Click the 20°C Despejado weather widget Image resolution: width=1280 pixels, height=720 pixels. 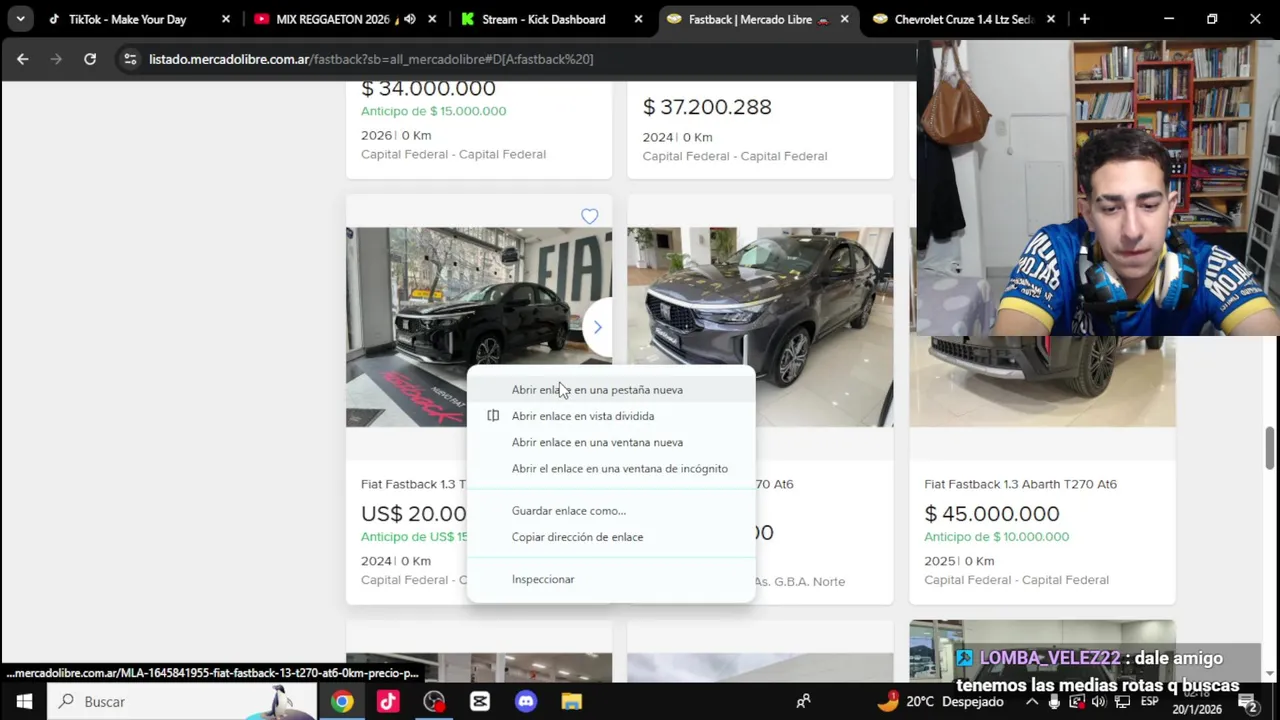(940, 702)
